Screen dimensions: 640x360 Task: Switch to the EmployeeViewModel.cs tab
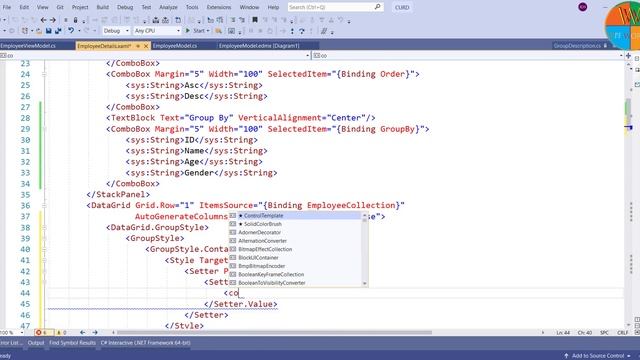[x=28, y=46]
